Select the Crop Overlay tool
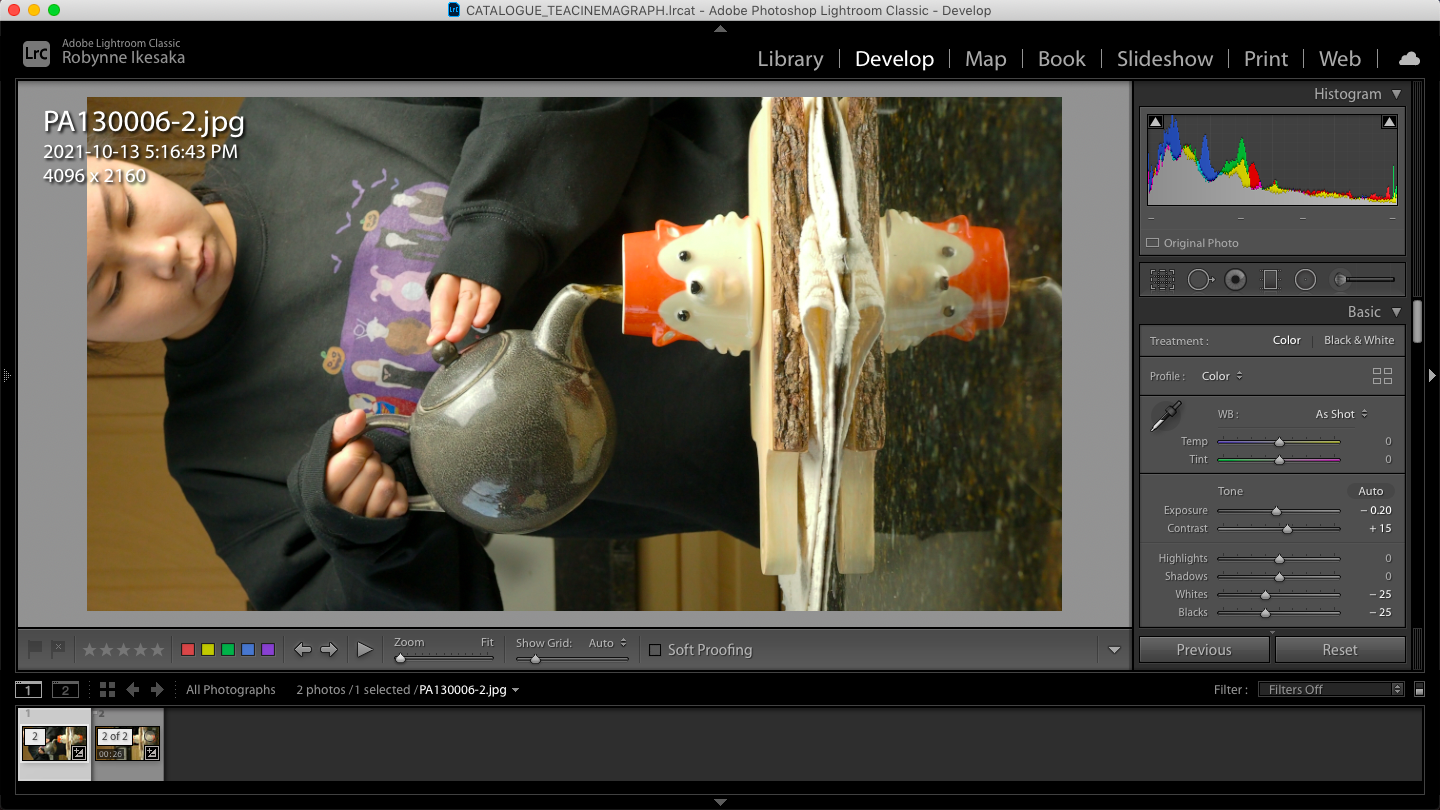 click(1162, 279)
